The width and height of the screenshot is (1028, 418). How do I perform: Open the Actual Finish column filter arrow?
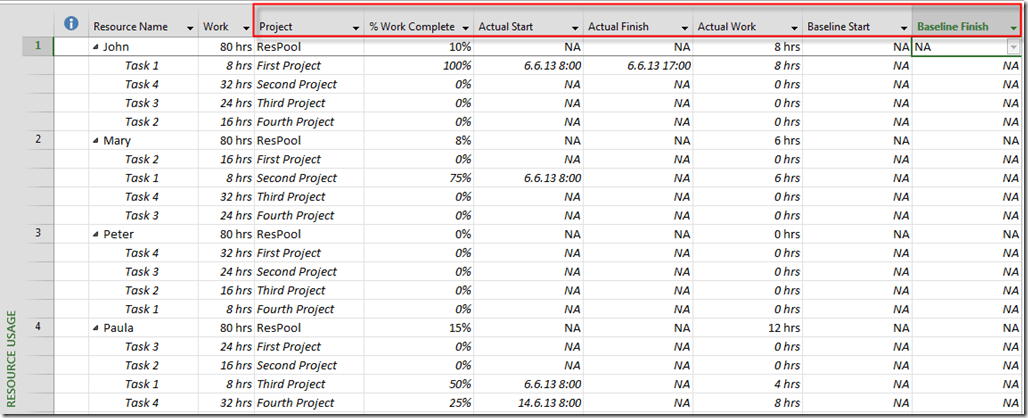point(685,27)
